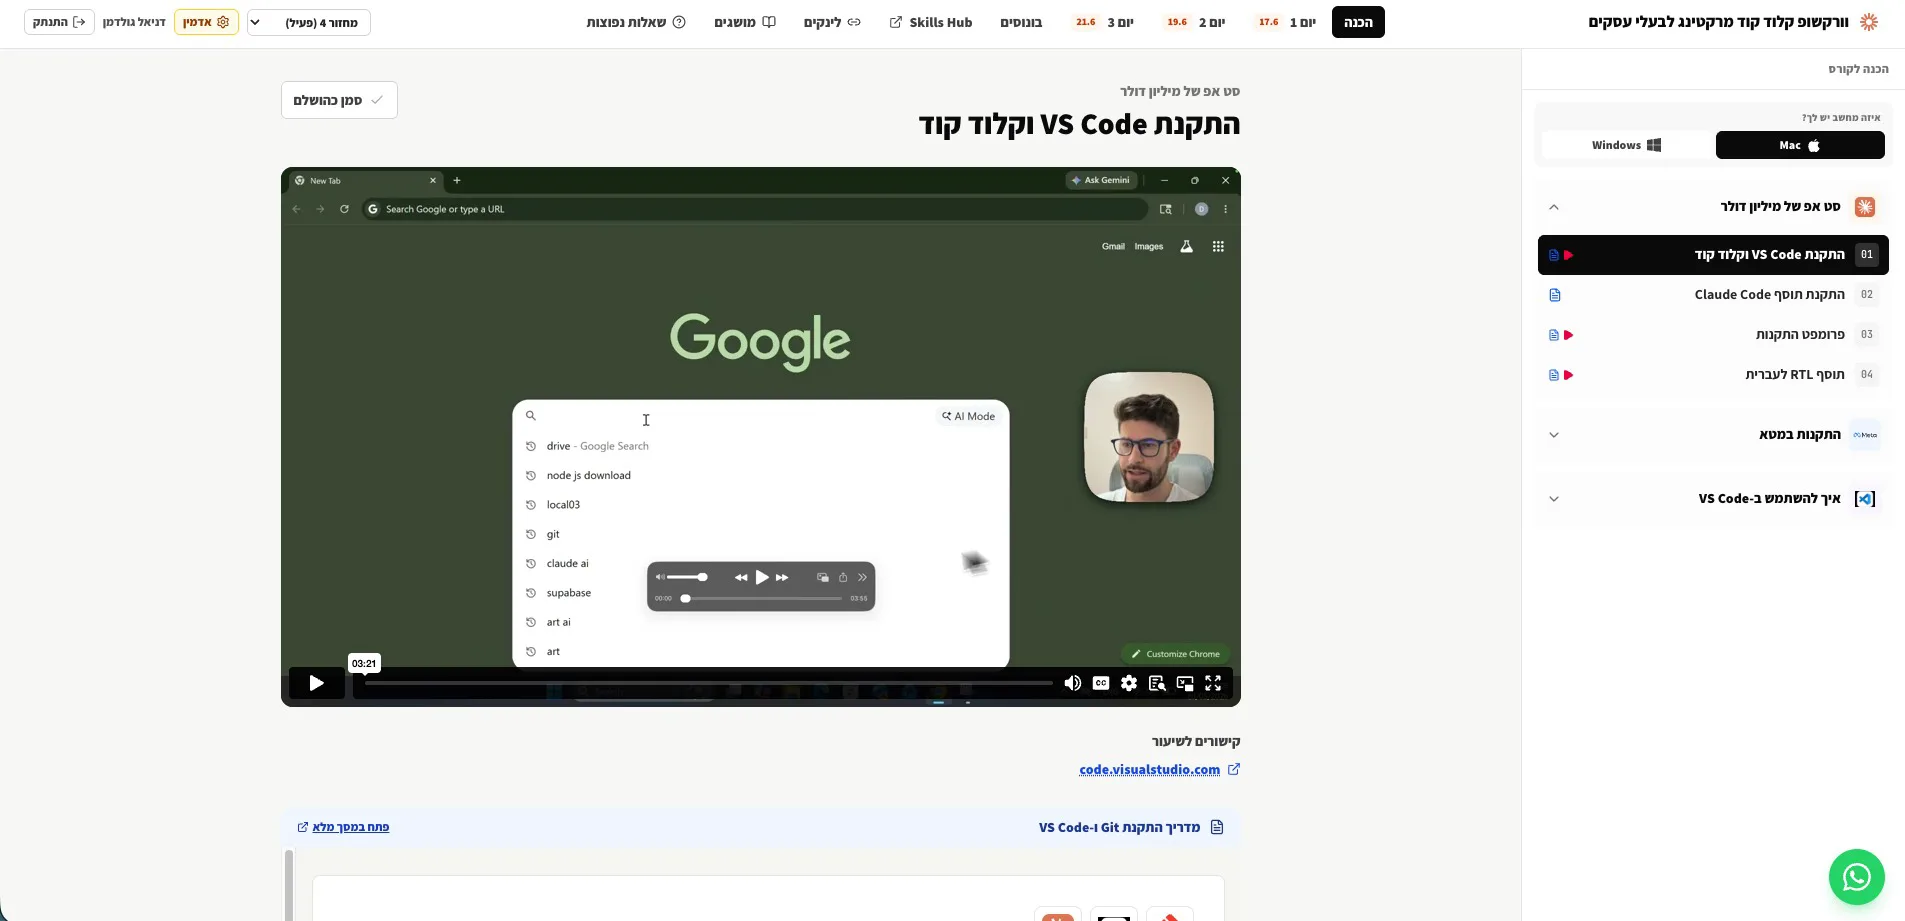Open the WhatsApp chat button

tap(1857, 877)
